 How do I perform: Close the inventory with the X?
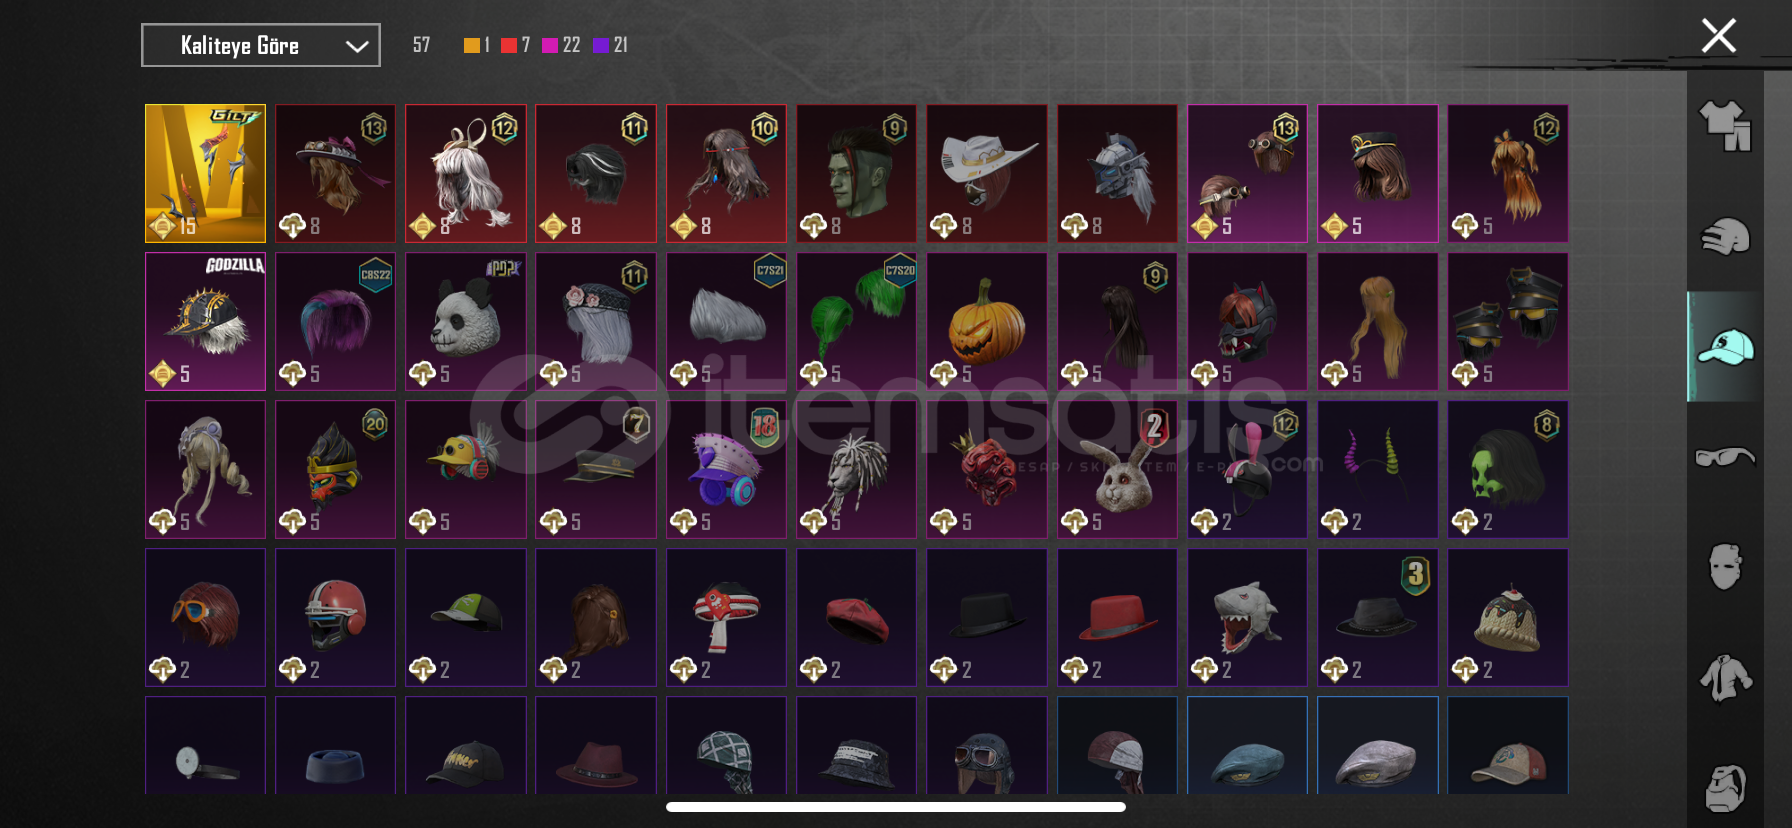point(1718,36)
